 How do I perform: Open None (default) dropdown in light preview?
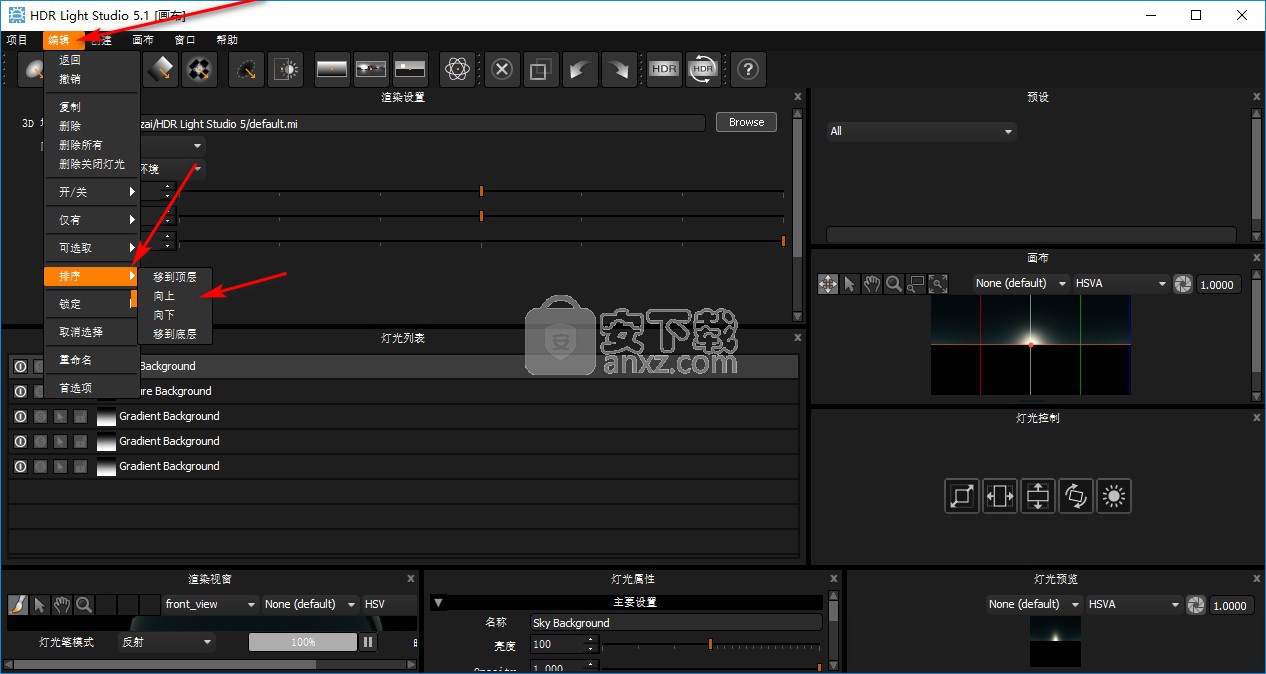click(1034, 605)
